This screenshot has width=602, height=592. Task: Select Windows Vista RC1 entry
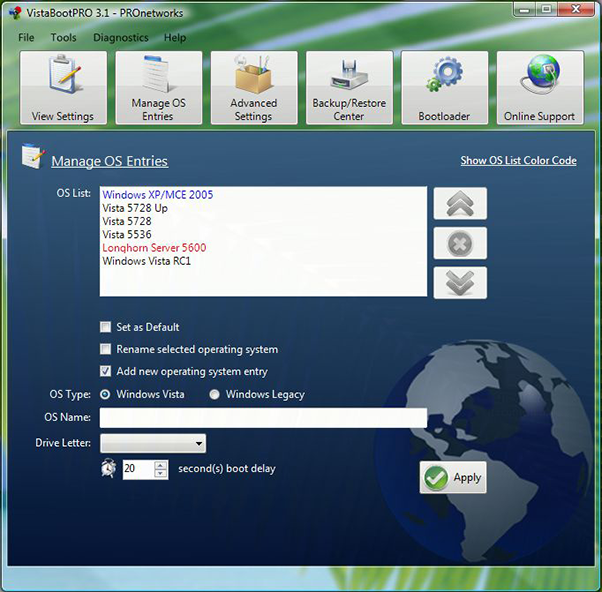click(x=146, y=261)
